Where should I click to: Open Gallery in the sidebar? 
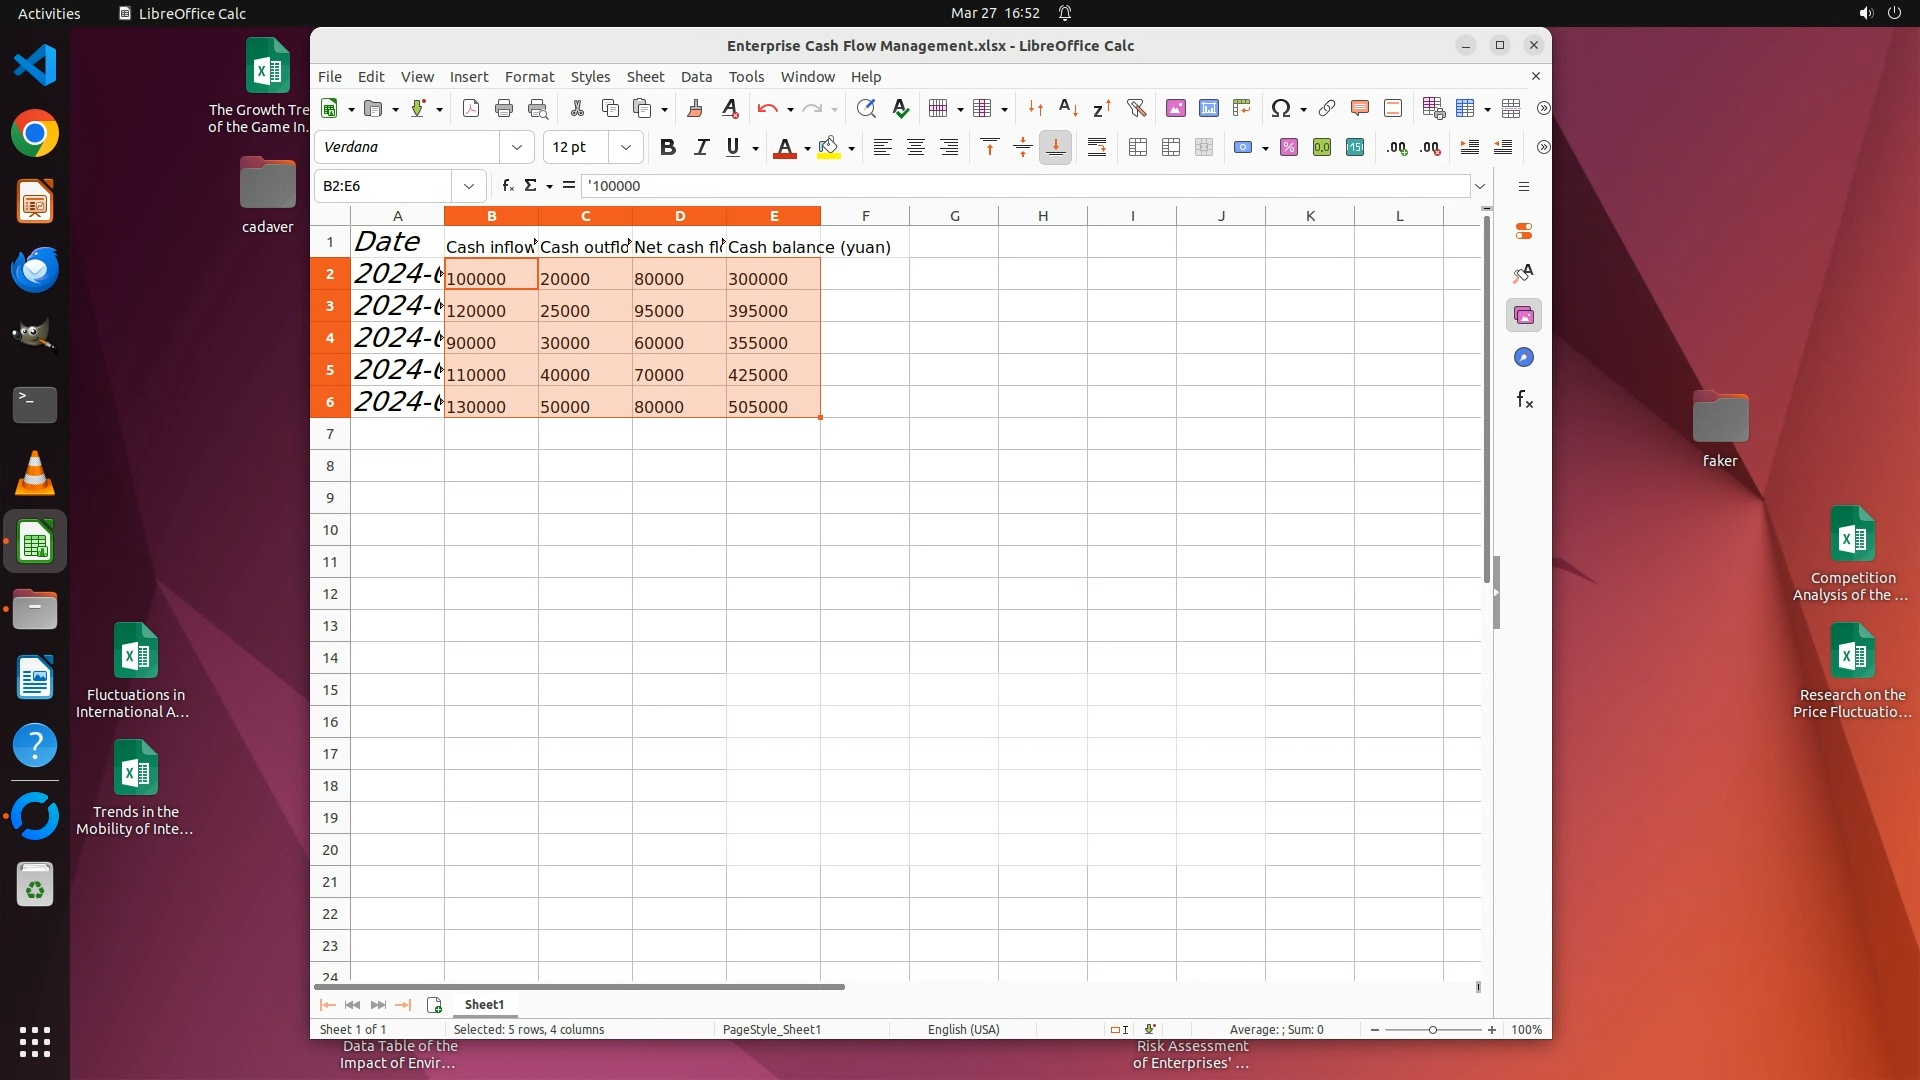click(x=1524, y=316)
